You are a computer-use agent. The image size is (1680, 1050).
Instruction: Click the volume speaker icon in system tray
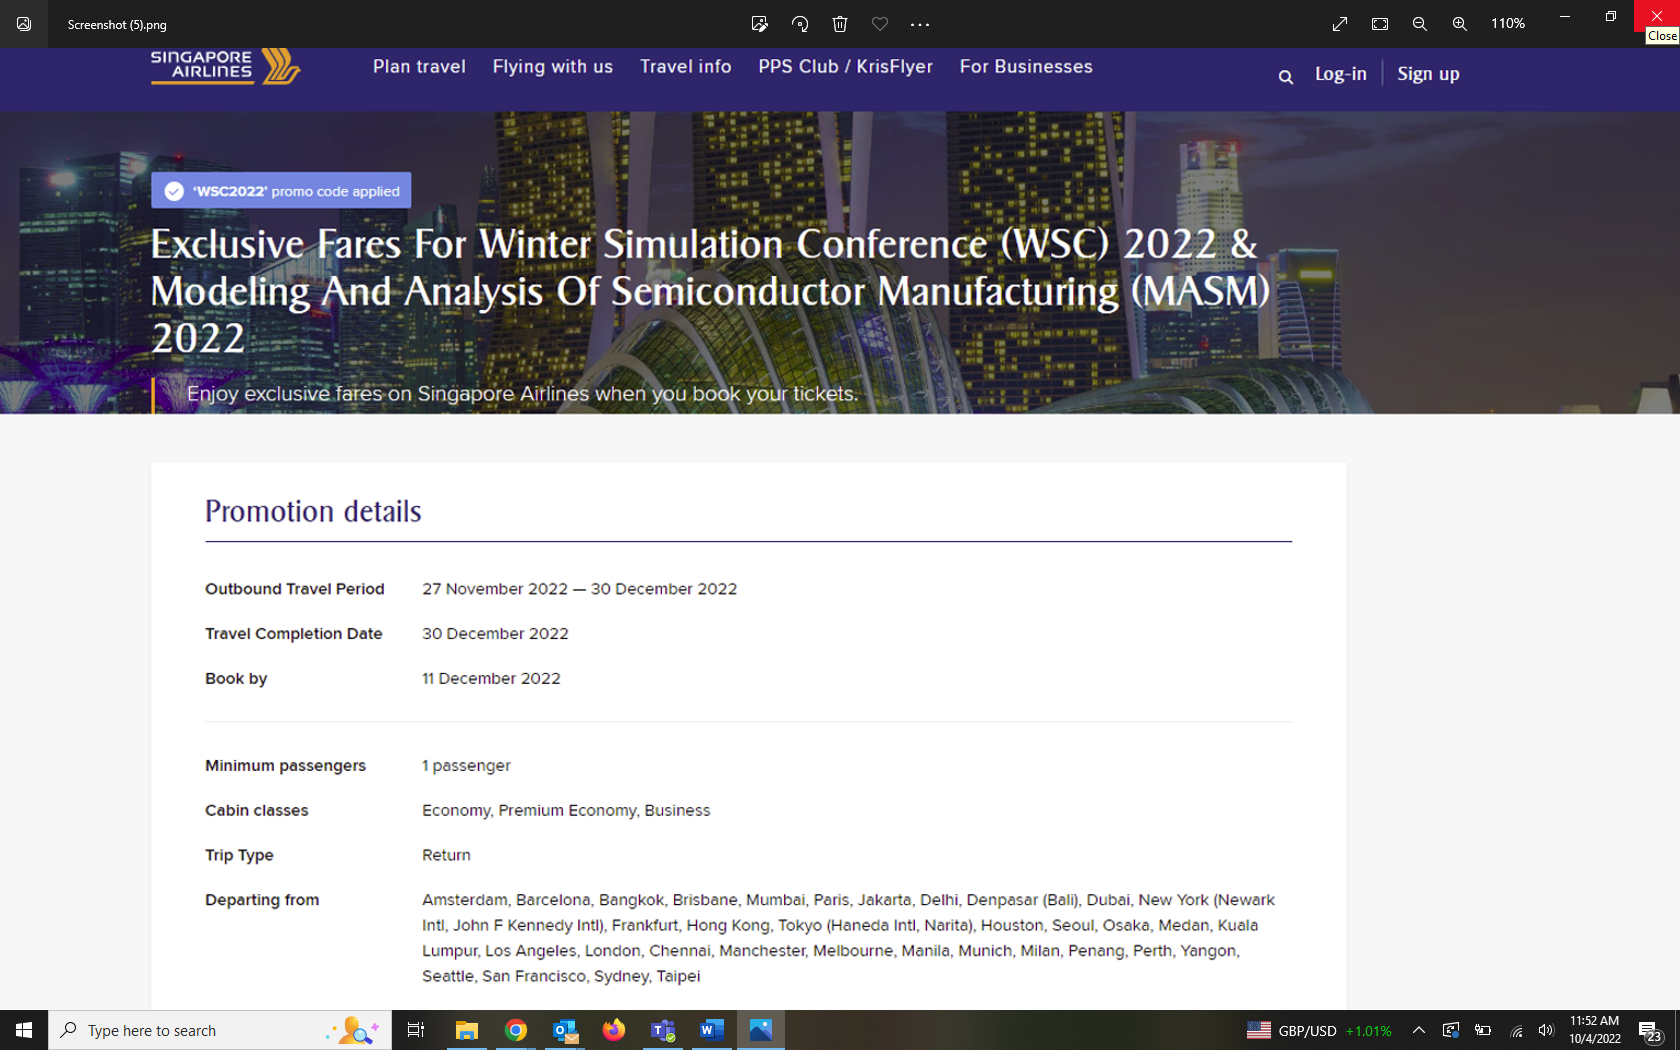tap(1546, 1030)
